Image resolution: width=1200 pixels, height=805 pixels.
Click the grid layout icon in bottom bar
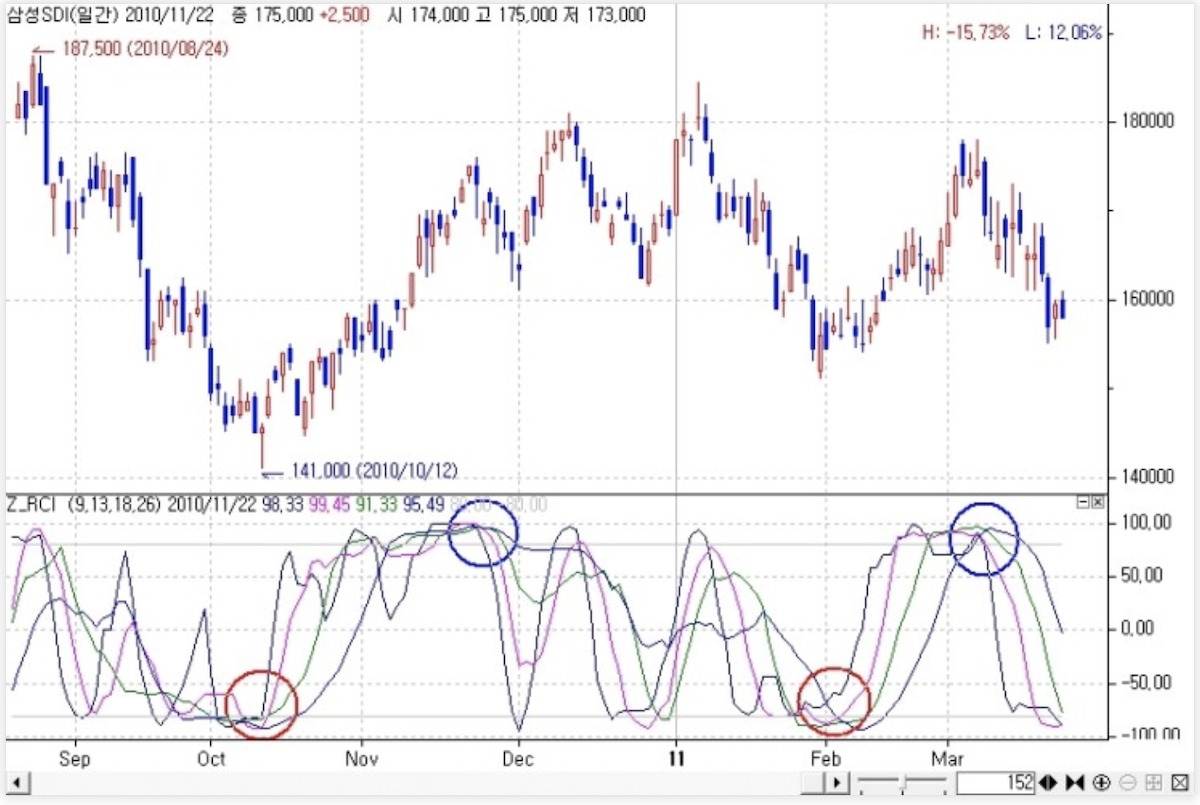pyautogui.click(x=1153, y=782)
